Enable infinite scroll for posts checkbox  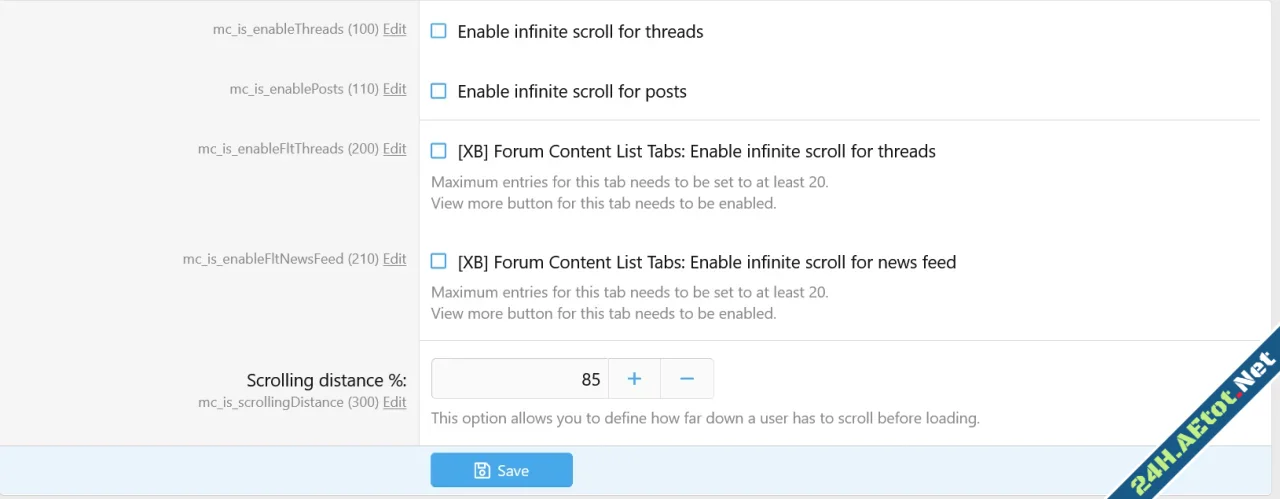[438, 91]
